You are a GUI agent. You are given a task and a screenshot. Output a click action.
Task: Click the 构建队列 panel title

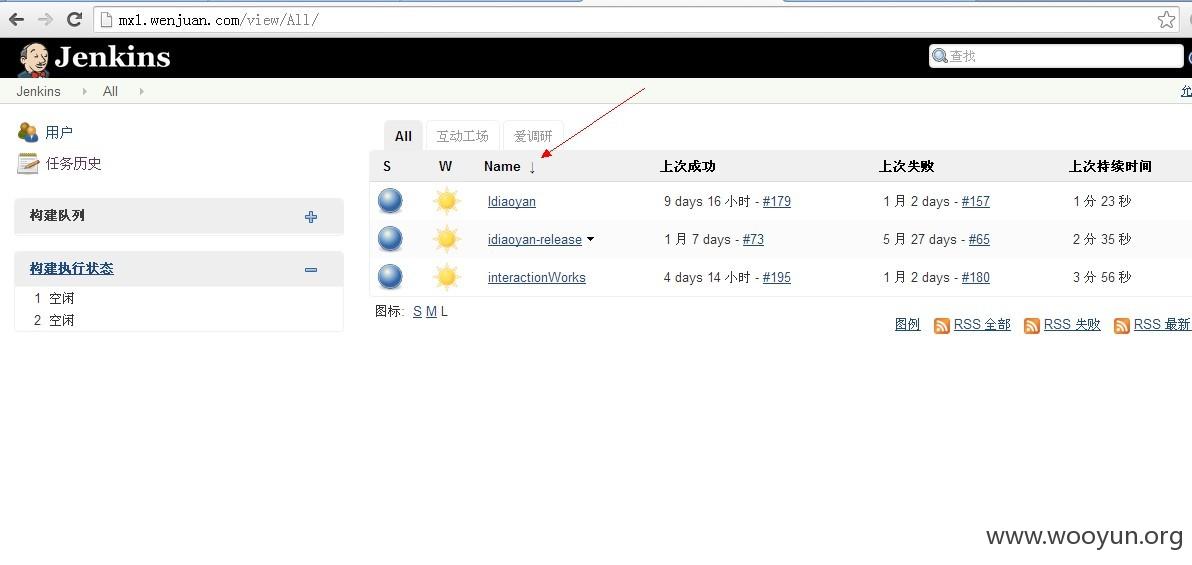57,216
